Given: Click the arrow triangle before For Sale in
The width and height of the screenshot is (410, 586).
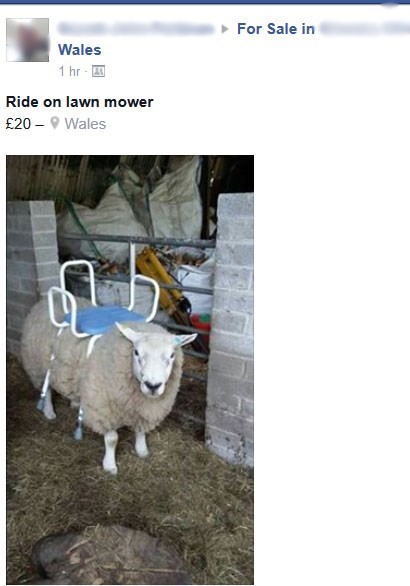Looking at the screenshot, I should point(225,29).
